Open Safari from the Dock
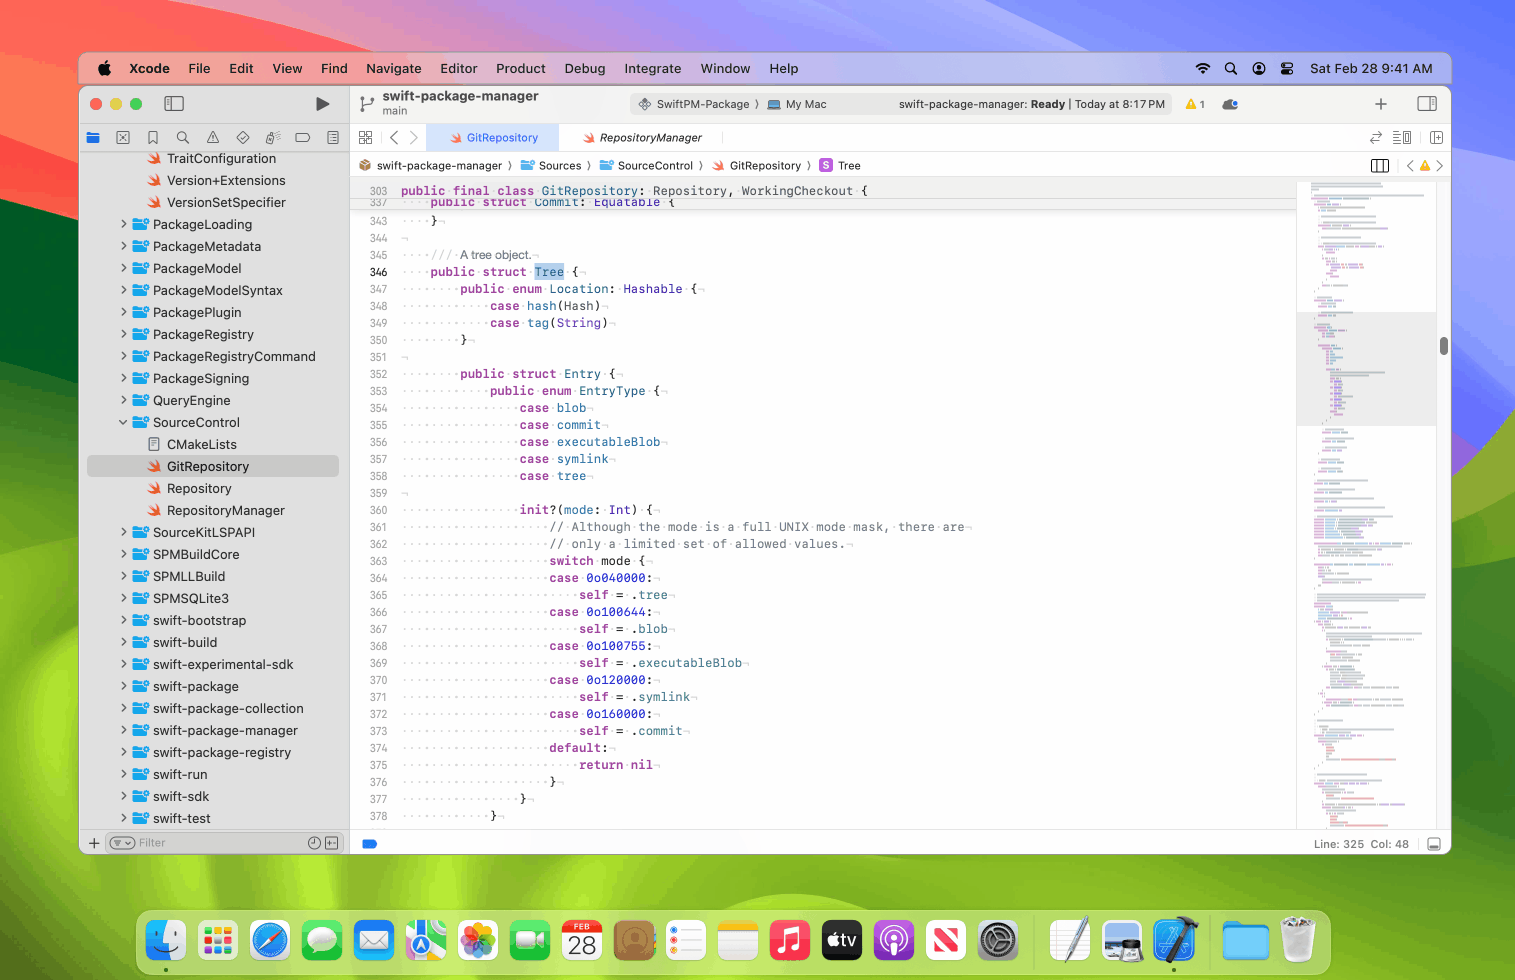Viewport: 1515px width, 980px height. (270, 940)
